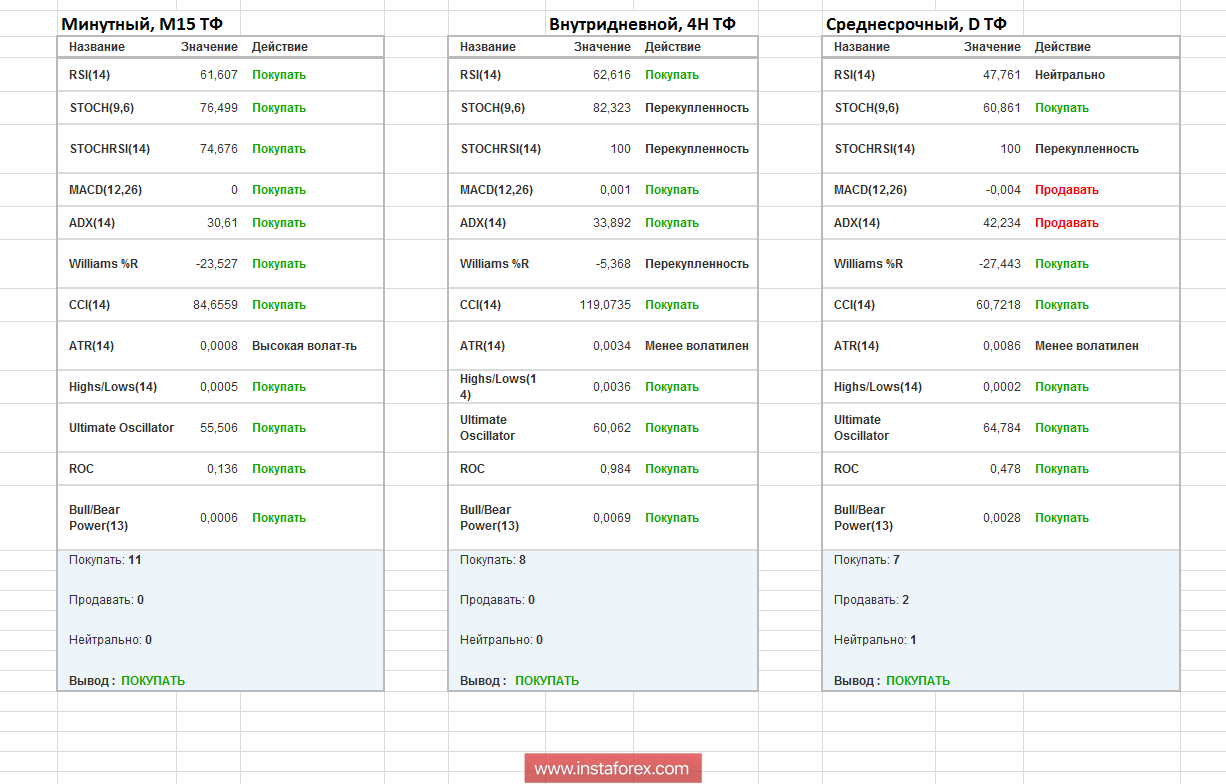Click the Действие column header in M15 table

coord(279,47)
